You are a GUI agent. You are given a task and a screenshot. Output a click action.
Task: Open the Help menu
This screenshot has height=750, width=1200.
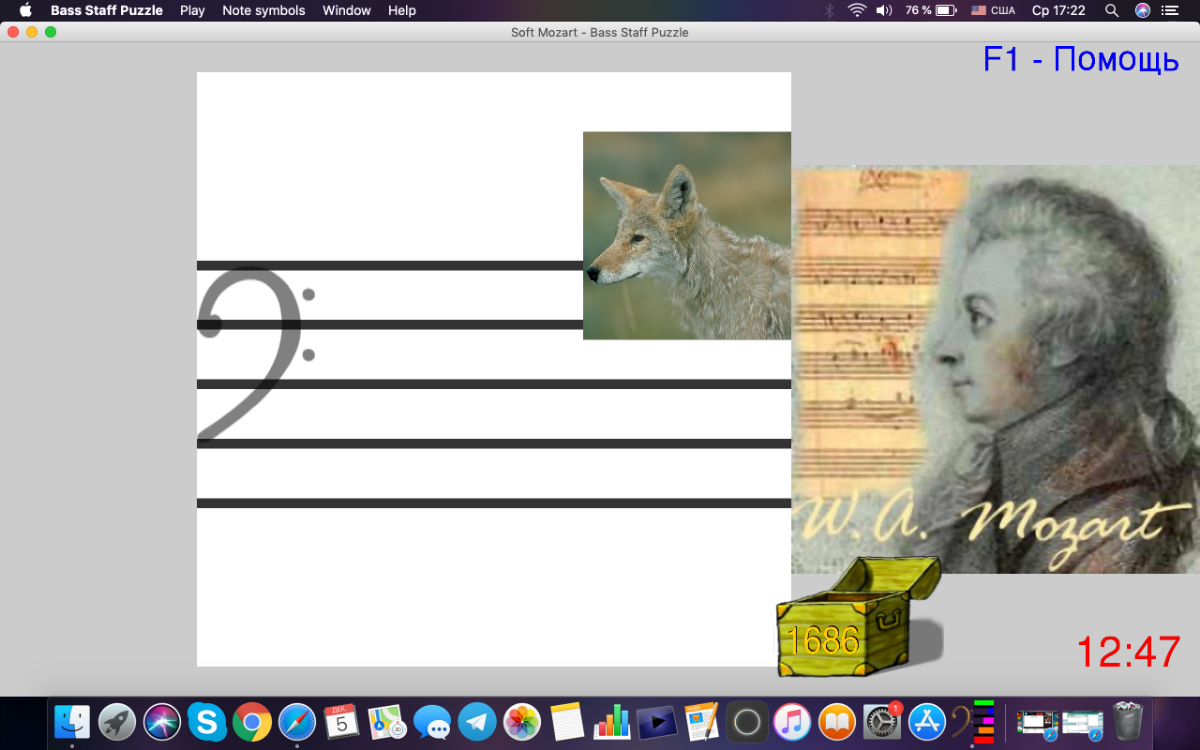tap(402, 10)
